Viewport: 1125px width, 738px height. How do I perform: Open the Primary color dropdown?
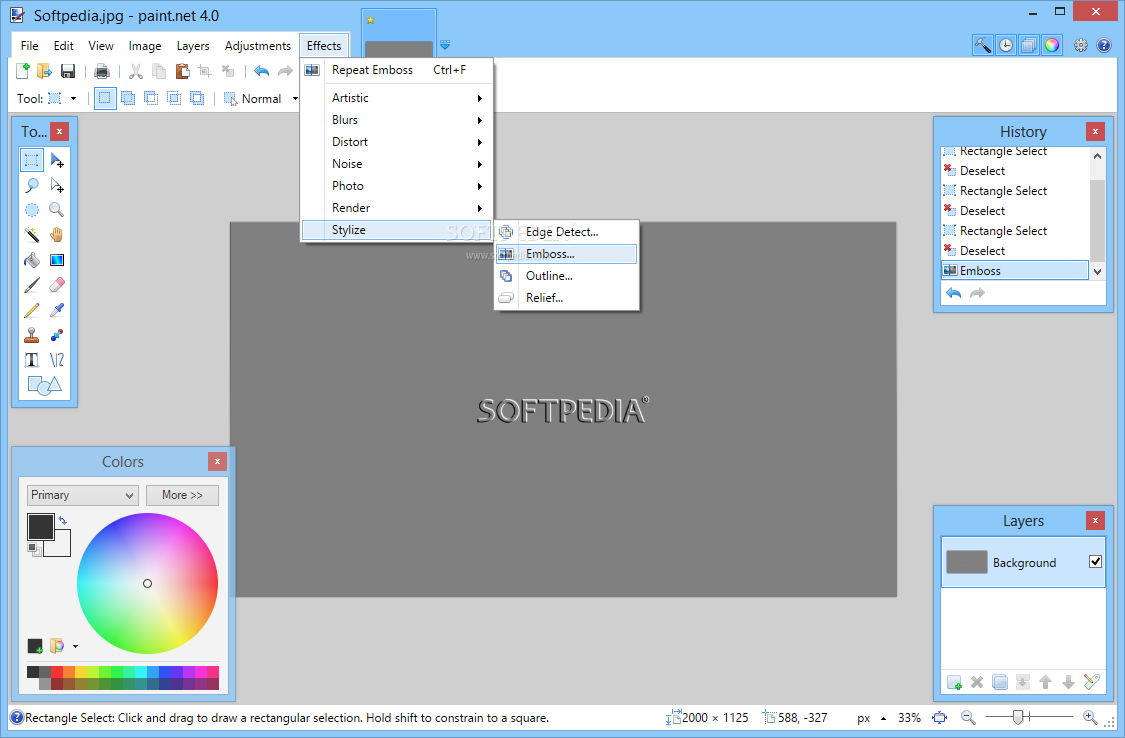(x=83, y=495)
